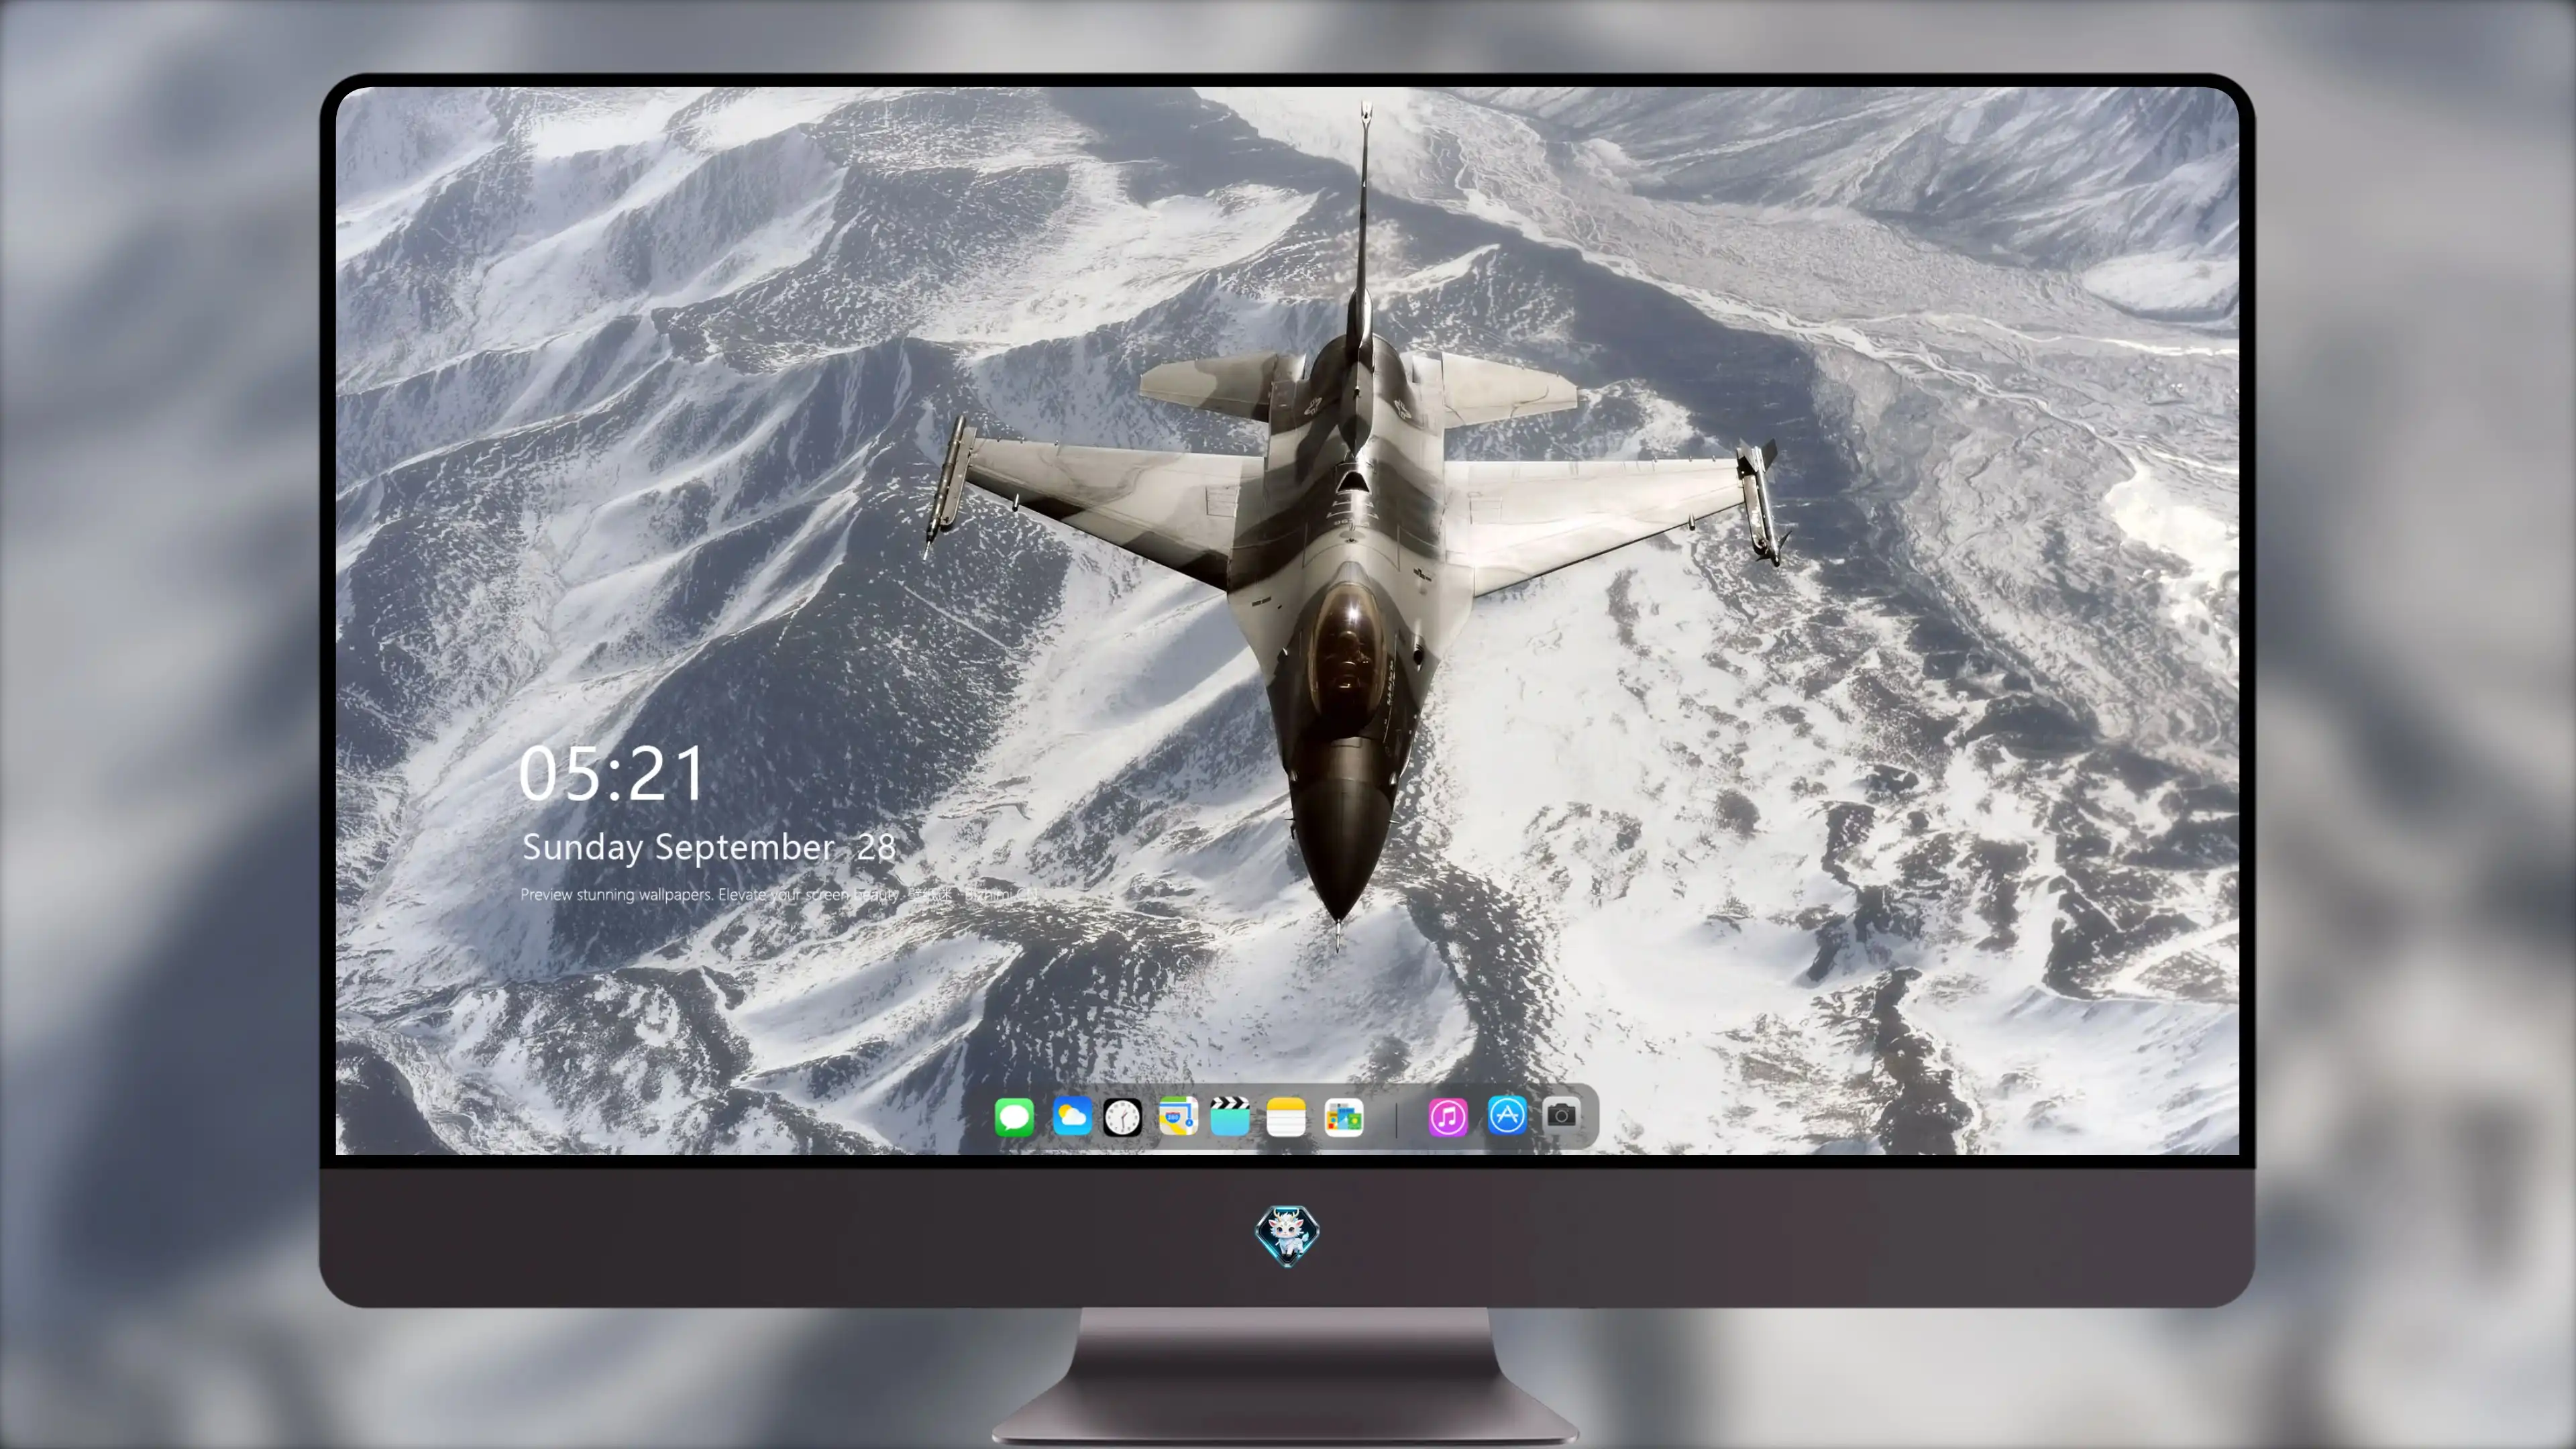Open the Camera app in the dock
2576x1449 pixels.
[x=1561, y=1115]
